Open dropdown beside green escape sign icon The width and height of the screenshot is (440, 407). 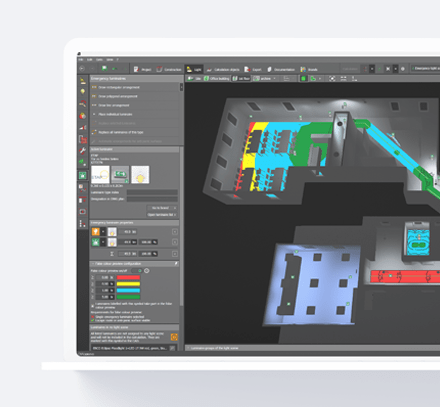[x=103, y=242]
